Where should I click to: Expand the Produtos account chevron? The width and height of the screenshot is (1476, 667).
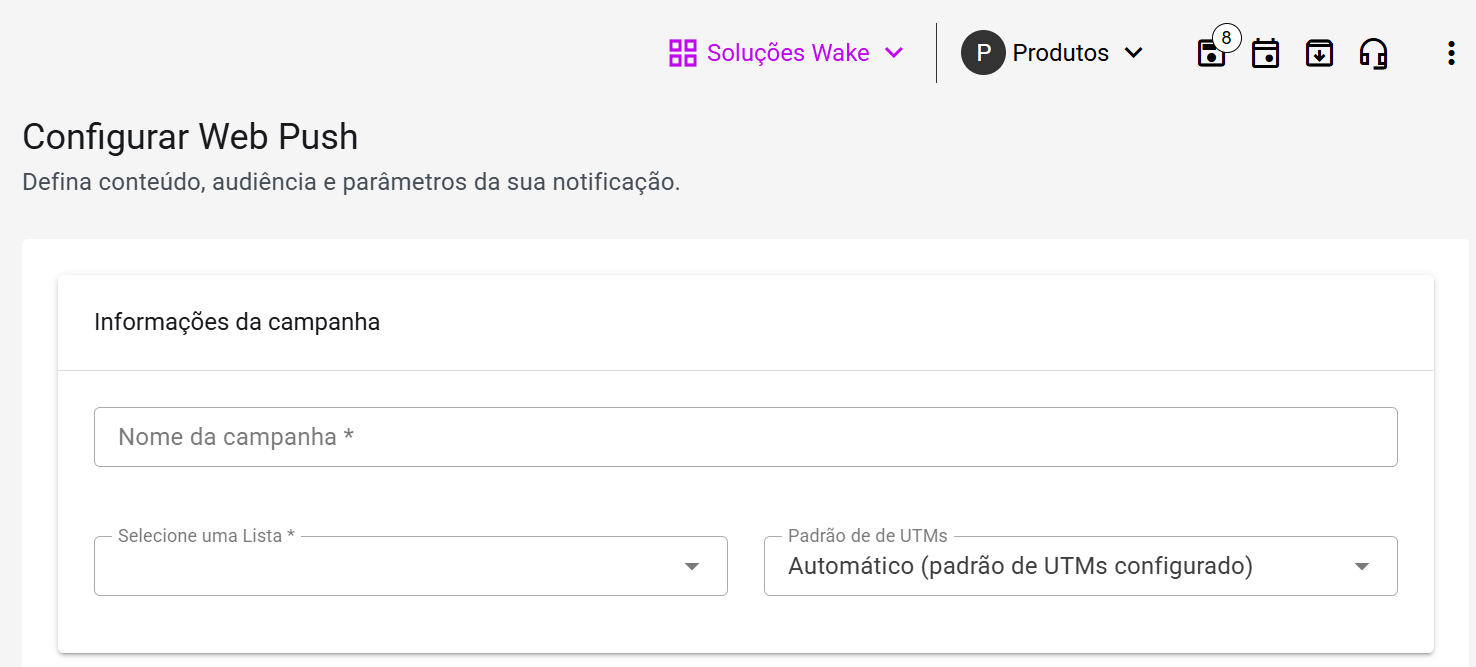[1133, 53]
